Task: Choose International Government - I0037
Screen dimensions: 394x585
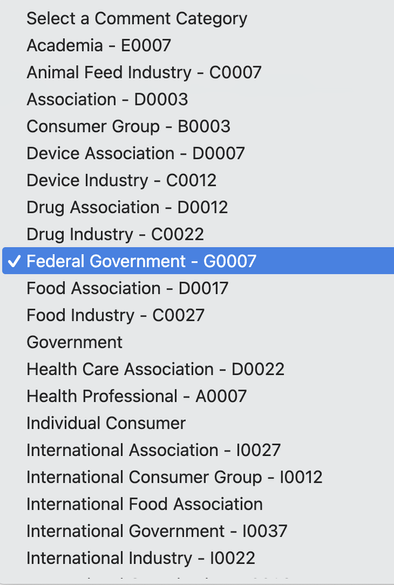Action: click(x=198, y=531)
